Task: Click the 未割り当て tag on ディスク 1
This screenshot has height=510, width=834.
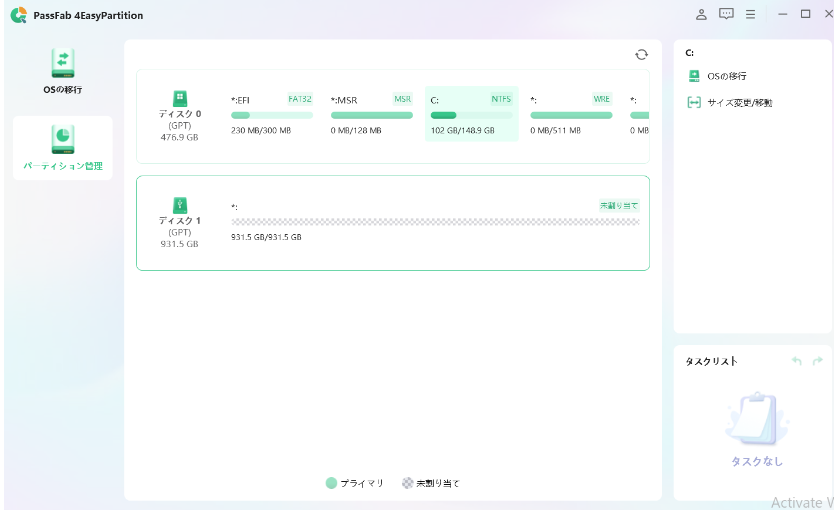Action: point(619,206)
